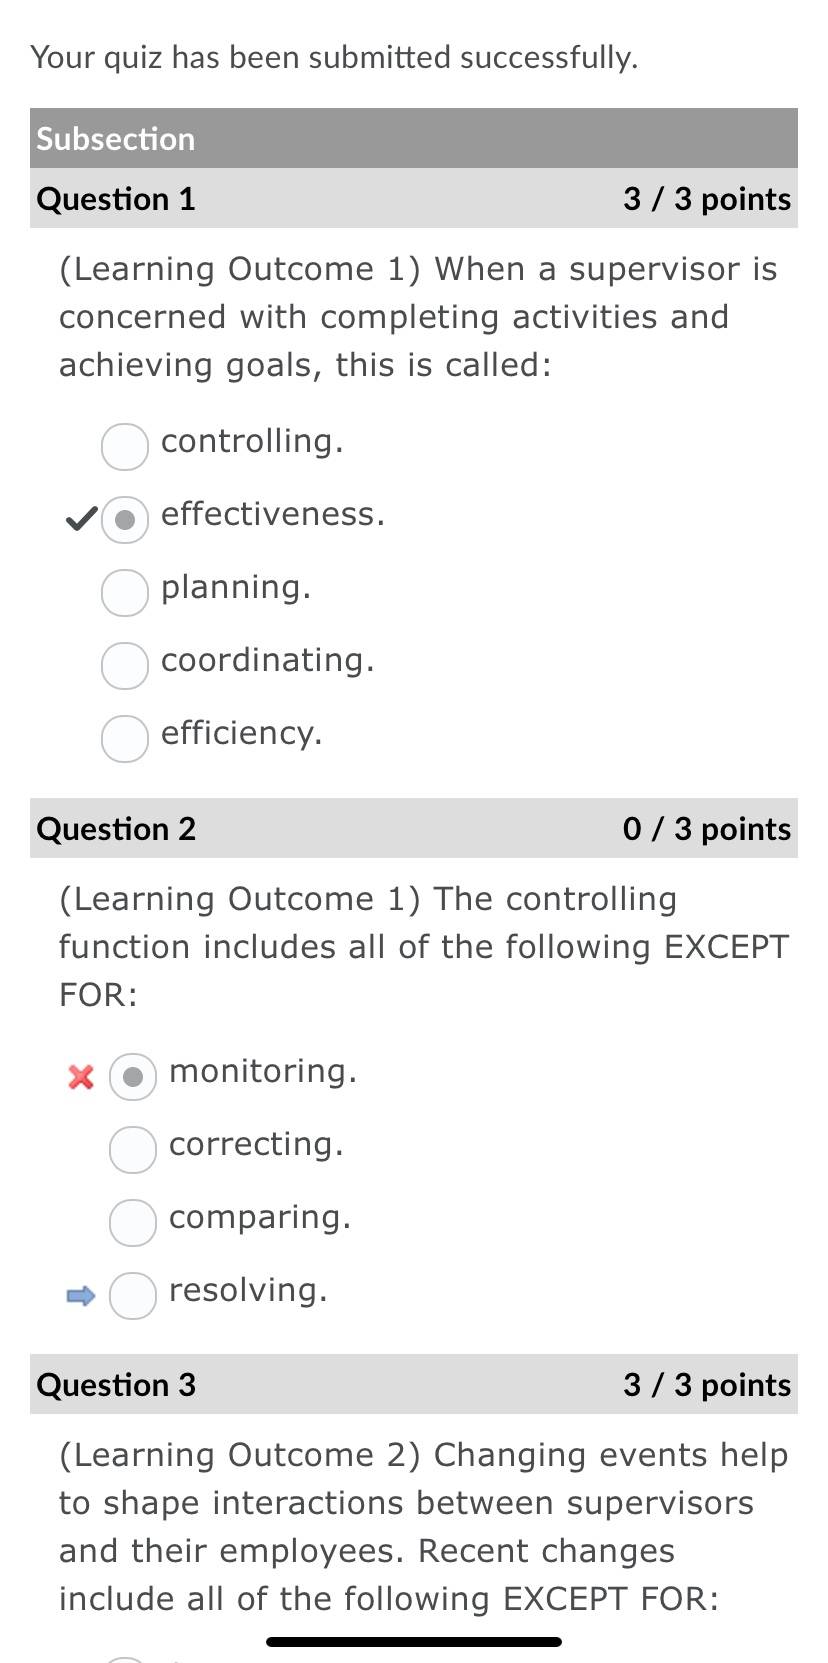
Task: Click Question 3's 3 / 3 points score
Action: (x=707, y=1385)
